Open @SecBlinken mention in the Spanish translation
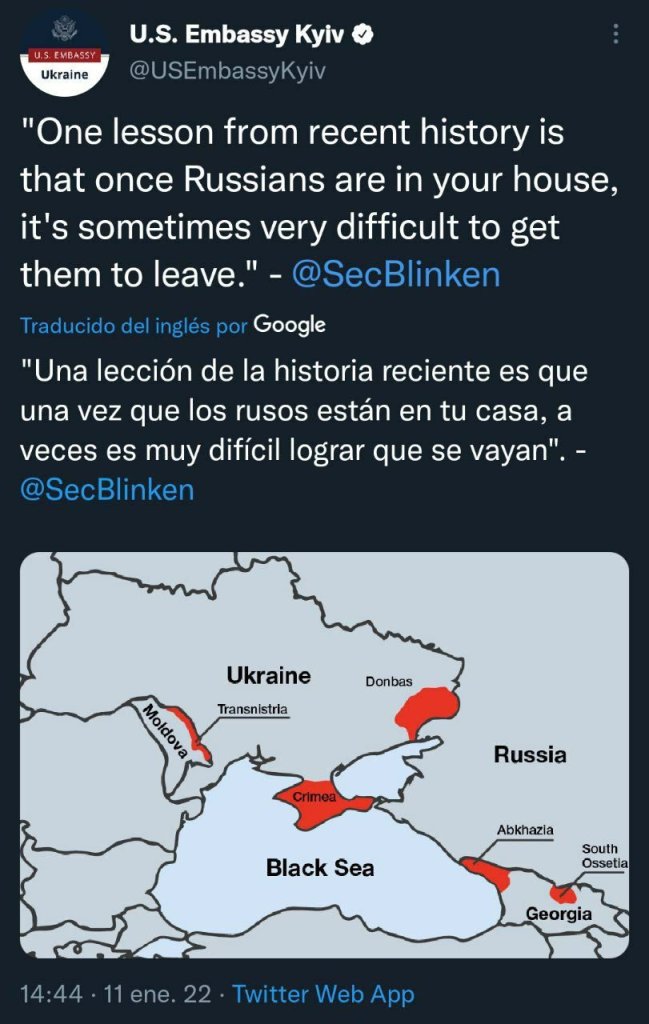The height and width of the screenshot is (1024, 649). point(108,490)
